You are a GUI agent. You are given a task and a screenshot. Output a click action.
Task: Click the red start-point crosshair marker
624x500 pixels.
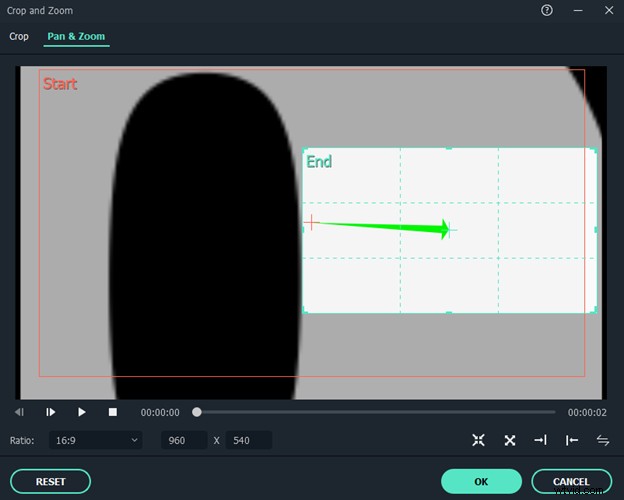[311, 222]
